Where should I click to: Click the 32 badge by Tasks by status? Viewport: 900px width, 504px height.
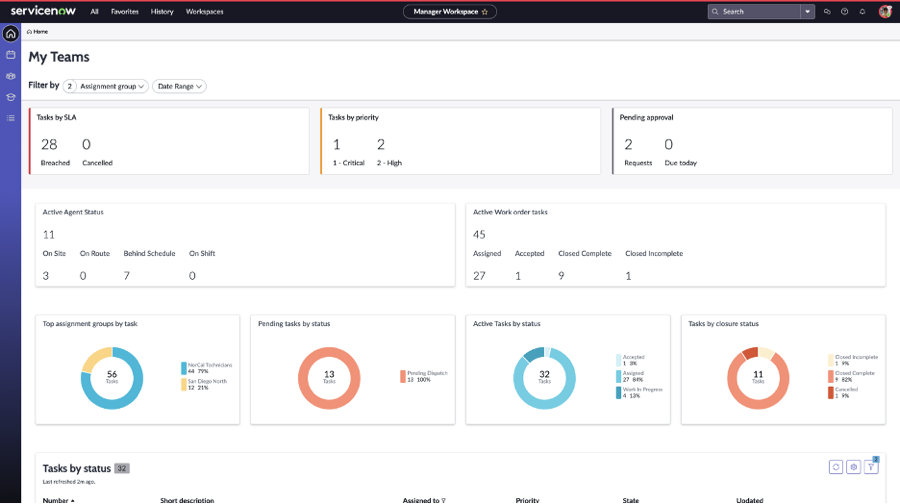[122, 468]
